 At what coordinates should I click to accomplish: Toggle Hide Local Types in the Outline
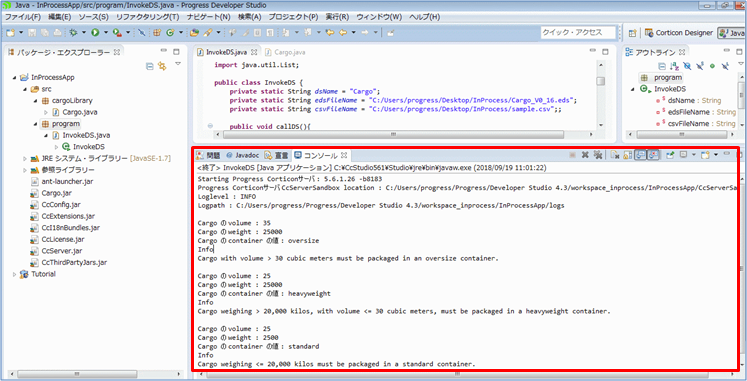coord(725,66)
